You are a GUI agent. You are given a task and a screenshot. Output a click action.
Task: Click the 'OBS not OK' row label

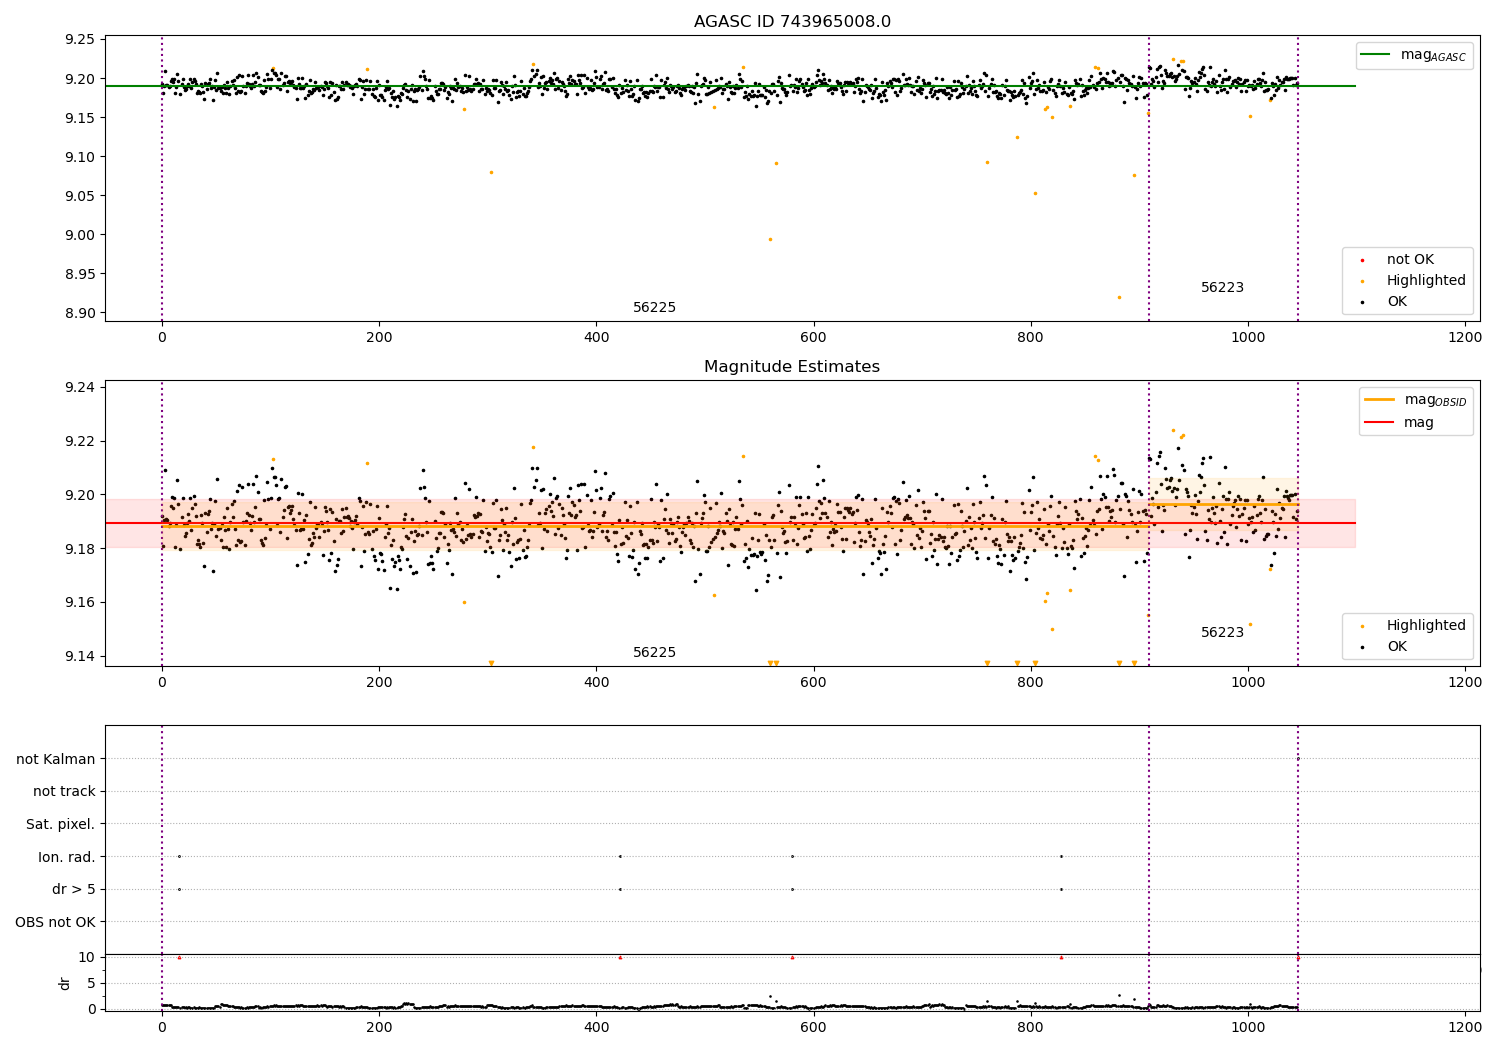56,922
